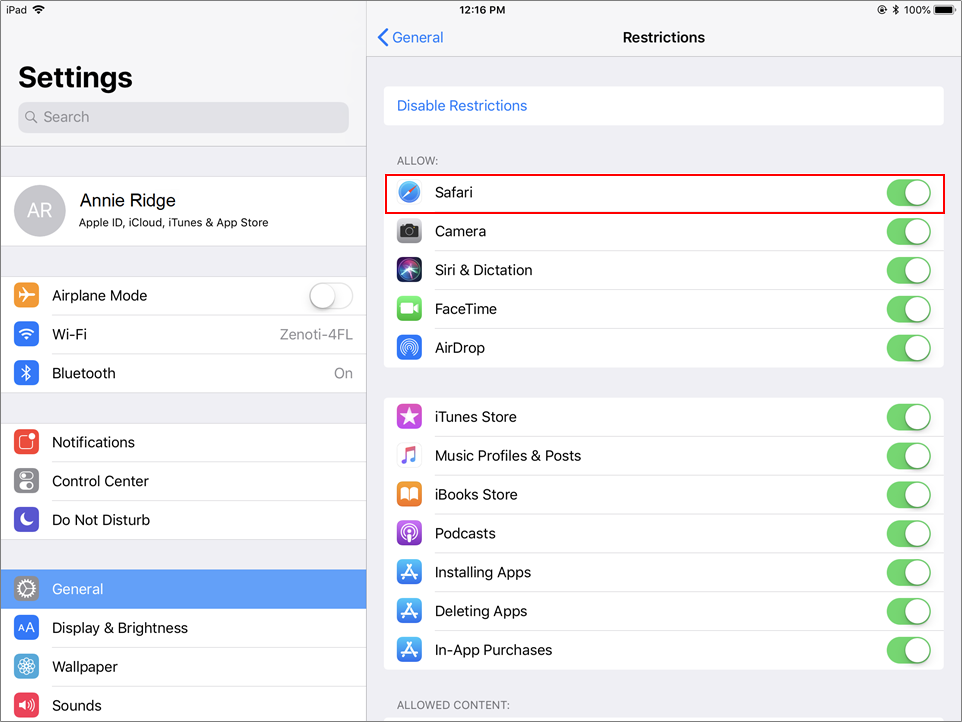Tap the General gear icon
Image resolution: width=962 pixels, height=722 pixels.
[x=26, y=589]
